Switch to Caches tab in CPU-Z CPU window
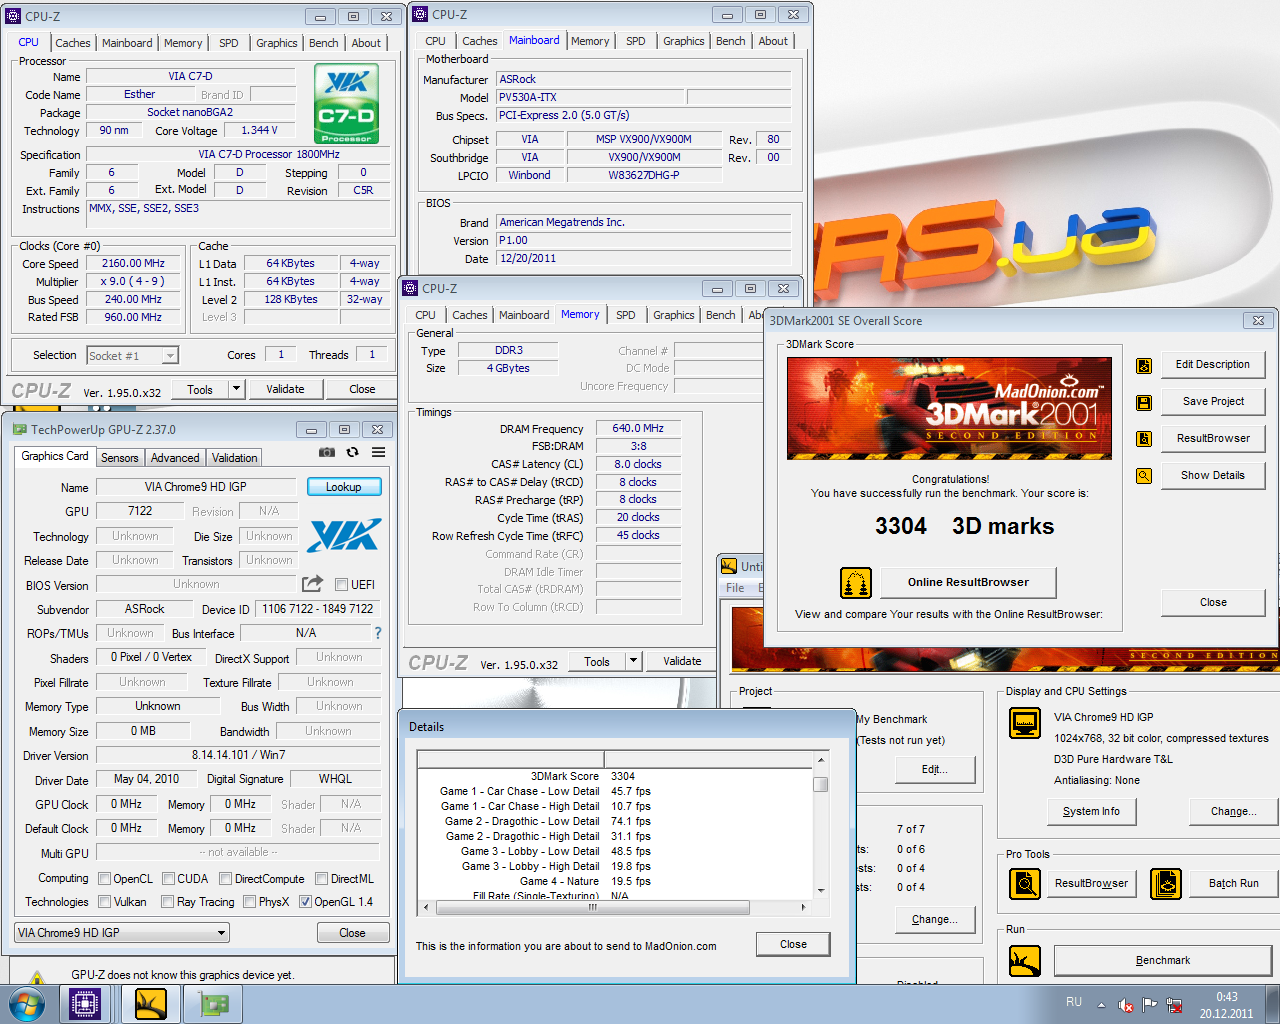 [x=73, y=43]
